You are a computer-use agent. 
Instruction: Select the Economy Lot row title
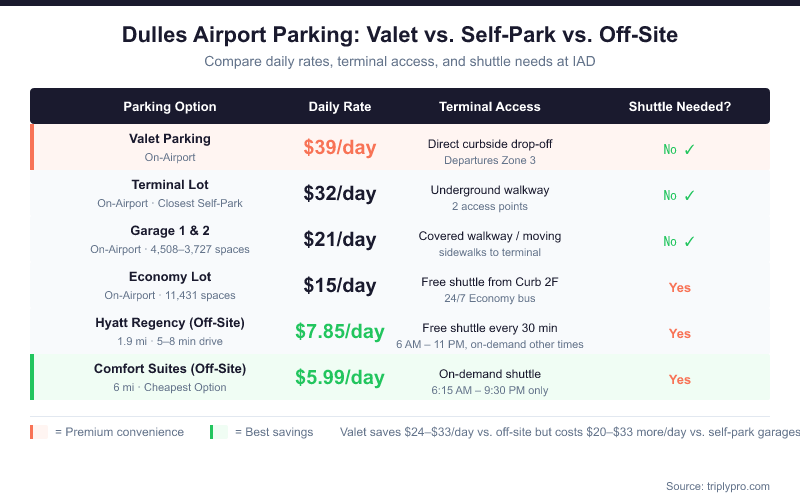tap(170, 277)
